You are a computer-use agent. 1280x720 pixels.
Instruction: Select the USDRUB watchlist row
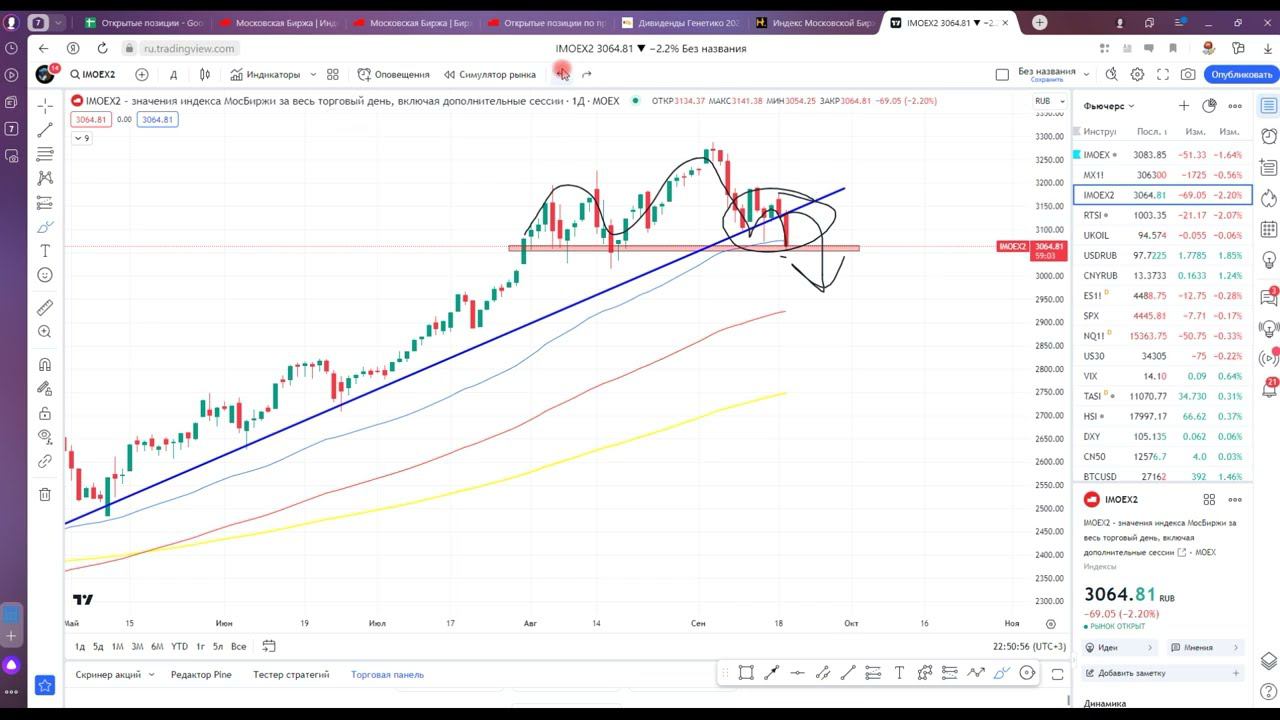pyautogui.click(x=1162, y=255)
